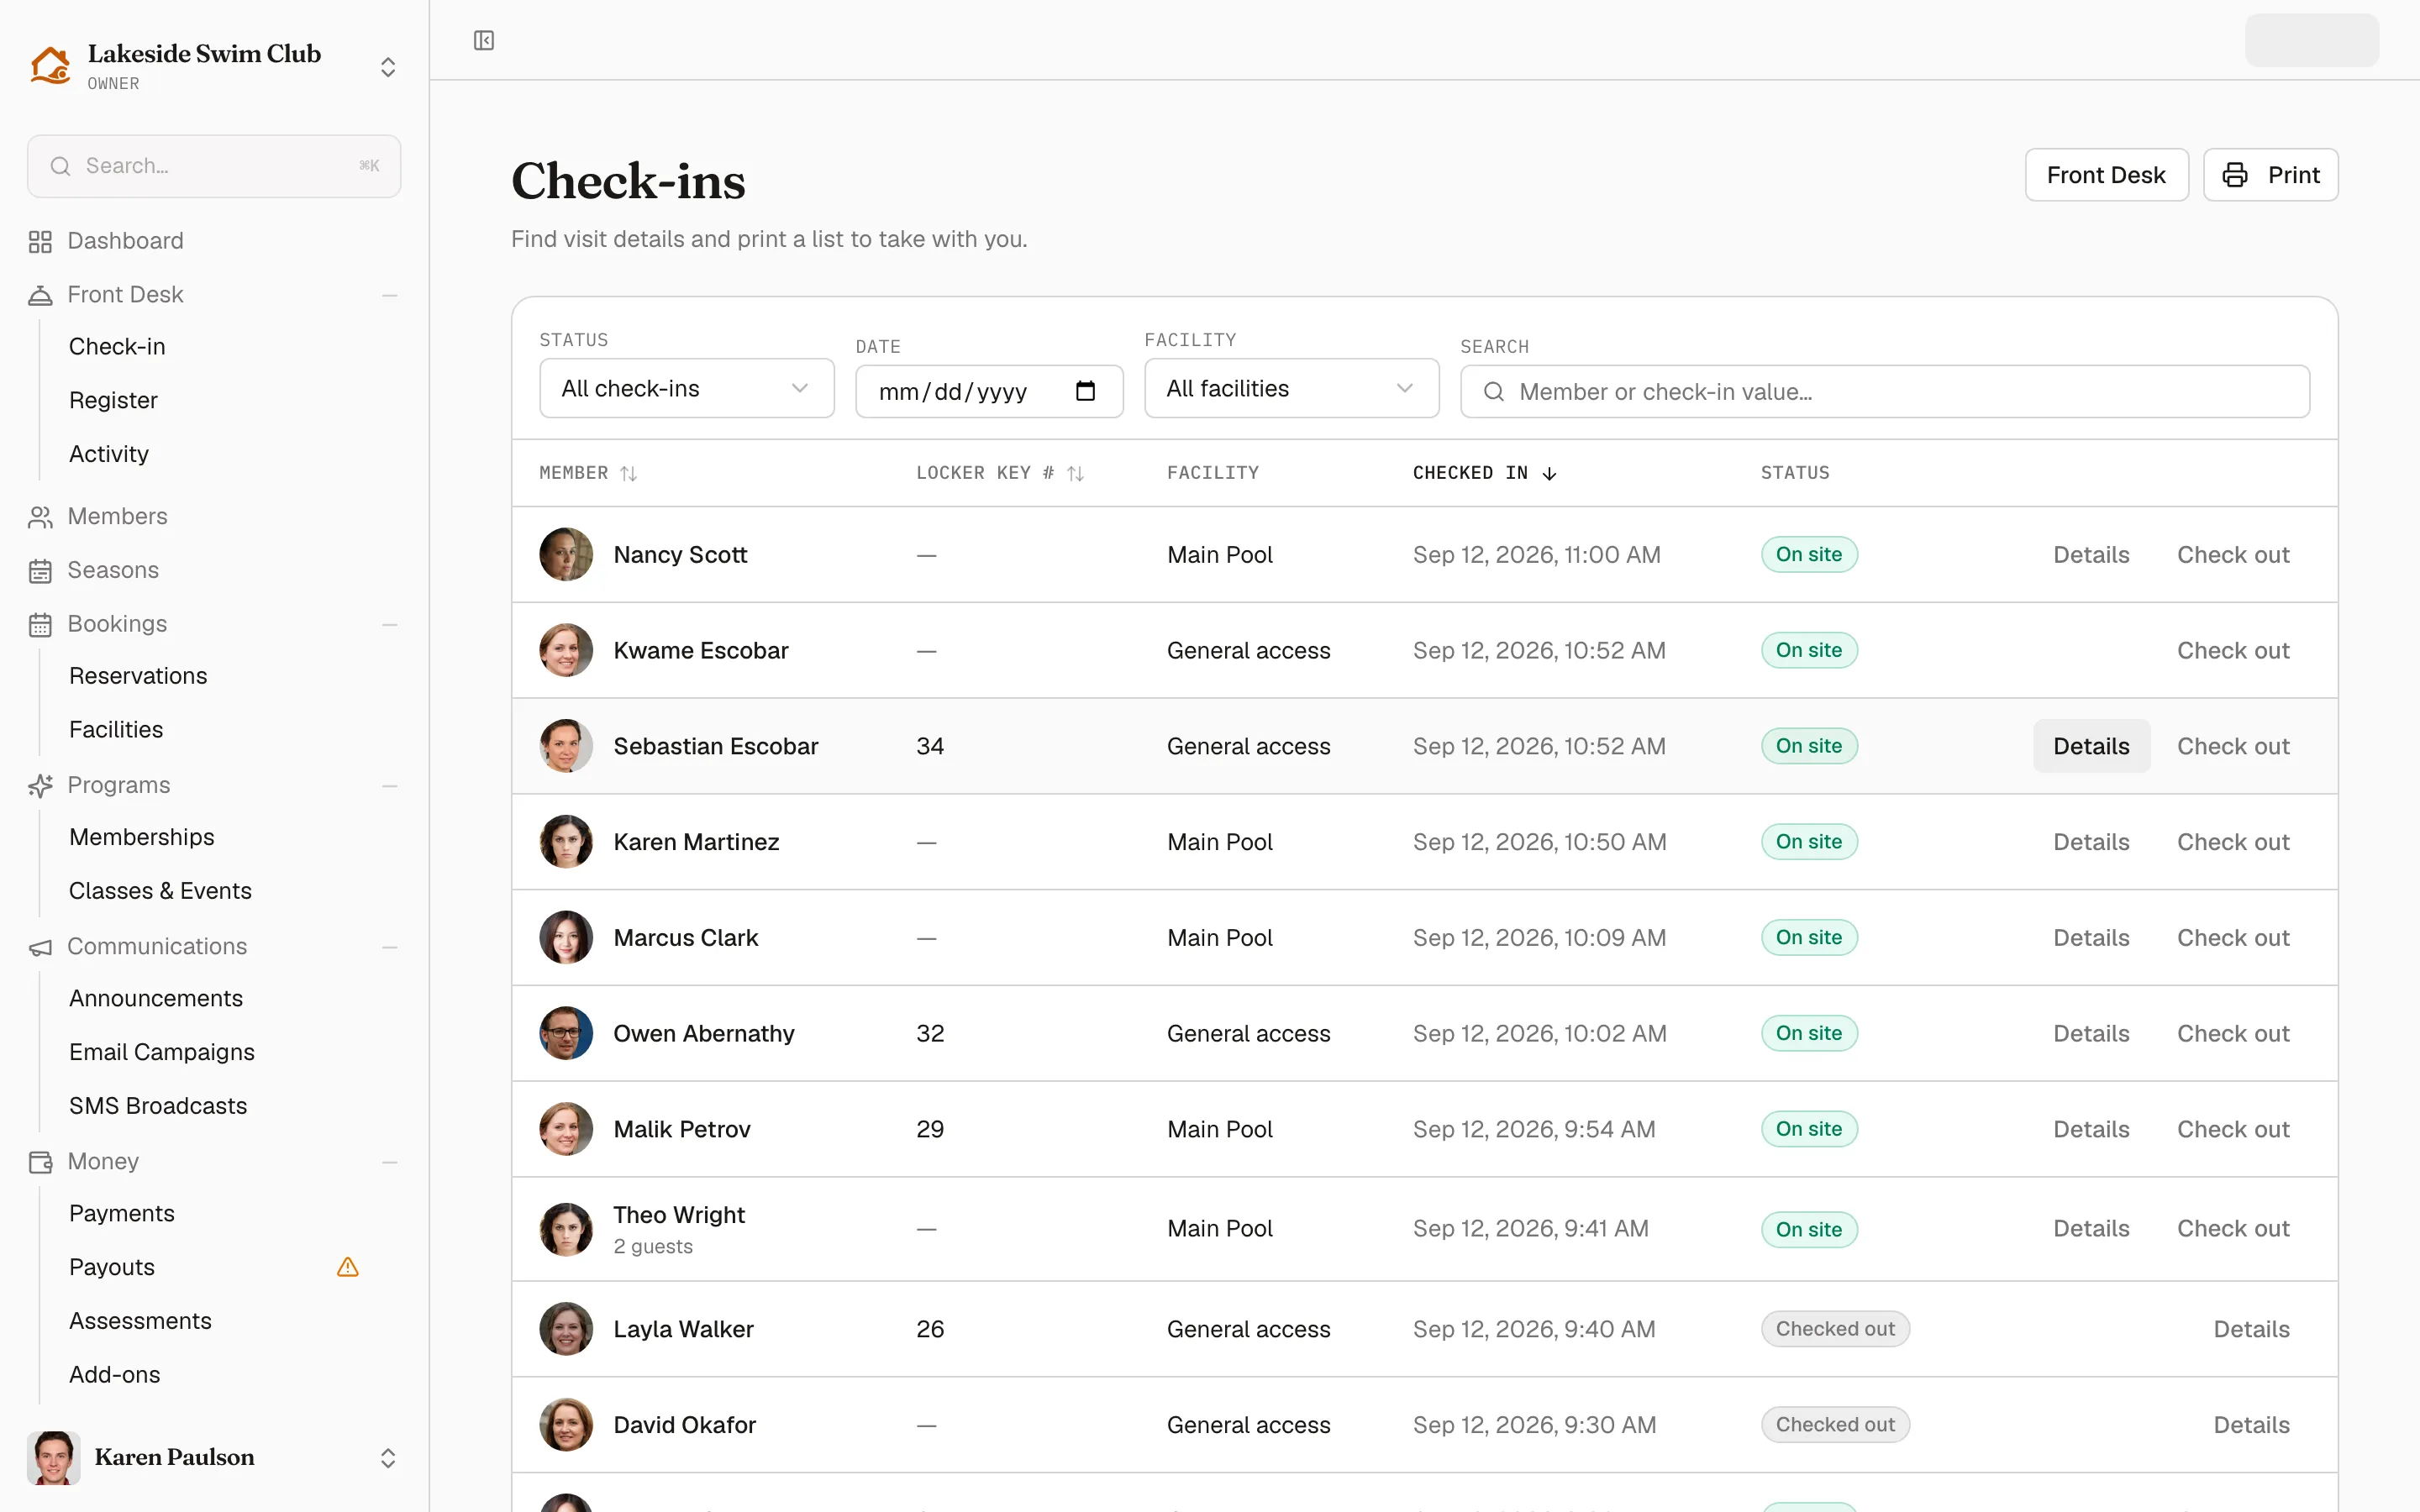Screen dimensions: 2420x1512
Task: Click Owen Abernathy's avatar photo
Action: pyautogui.click(x=566, y=1033)
